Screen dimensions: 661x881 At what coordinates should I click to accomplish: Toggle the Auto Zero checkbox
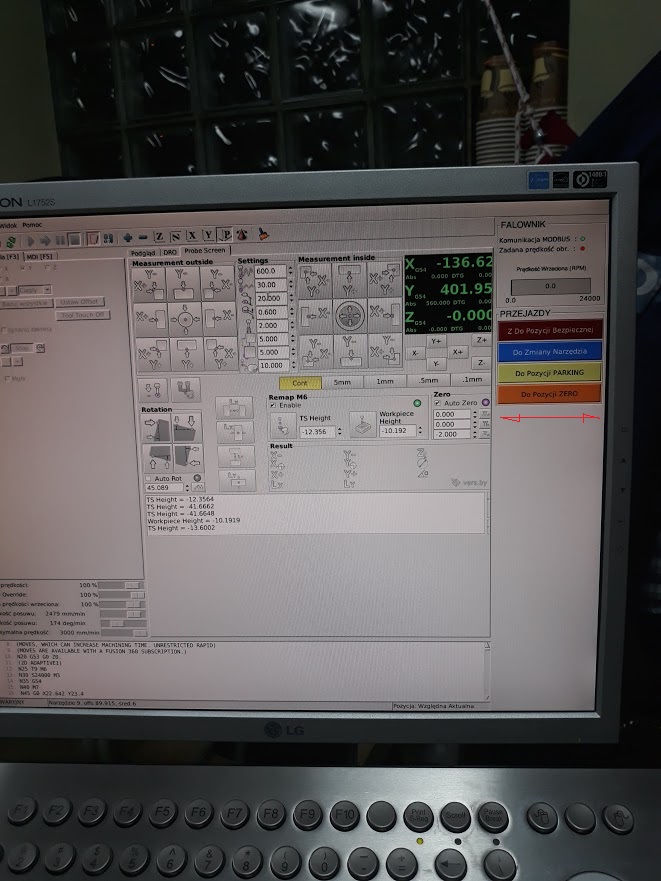(437, 403)
